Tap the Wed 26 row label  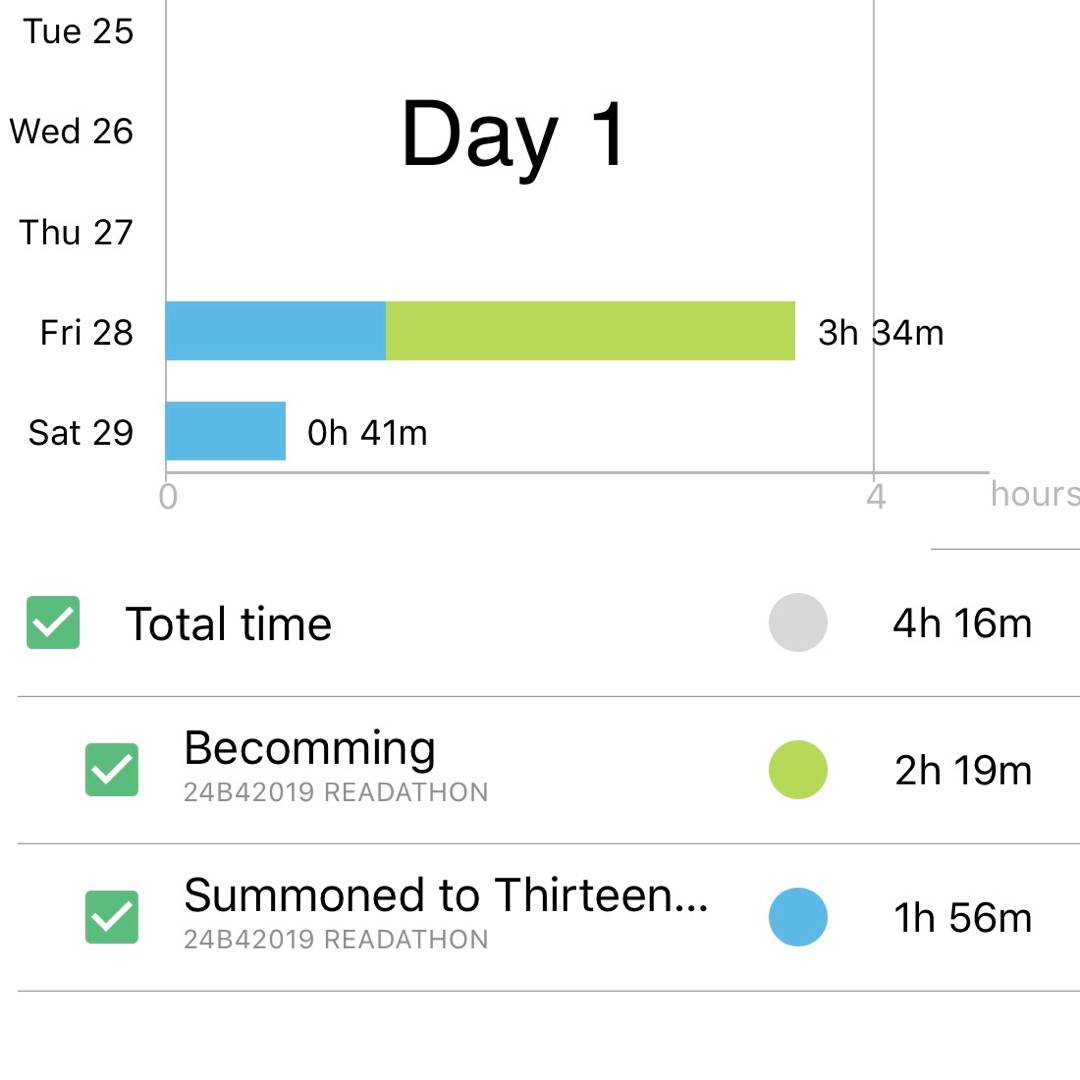coord(71,131)
